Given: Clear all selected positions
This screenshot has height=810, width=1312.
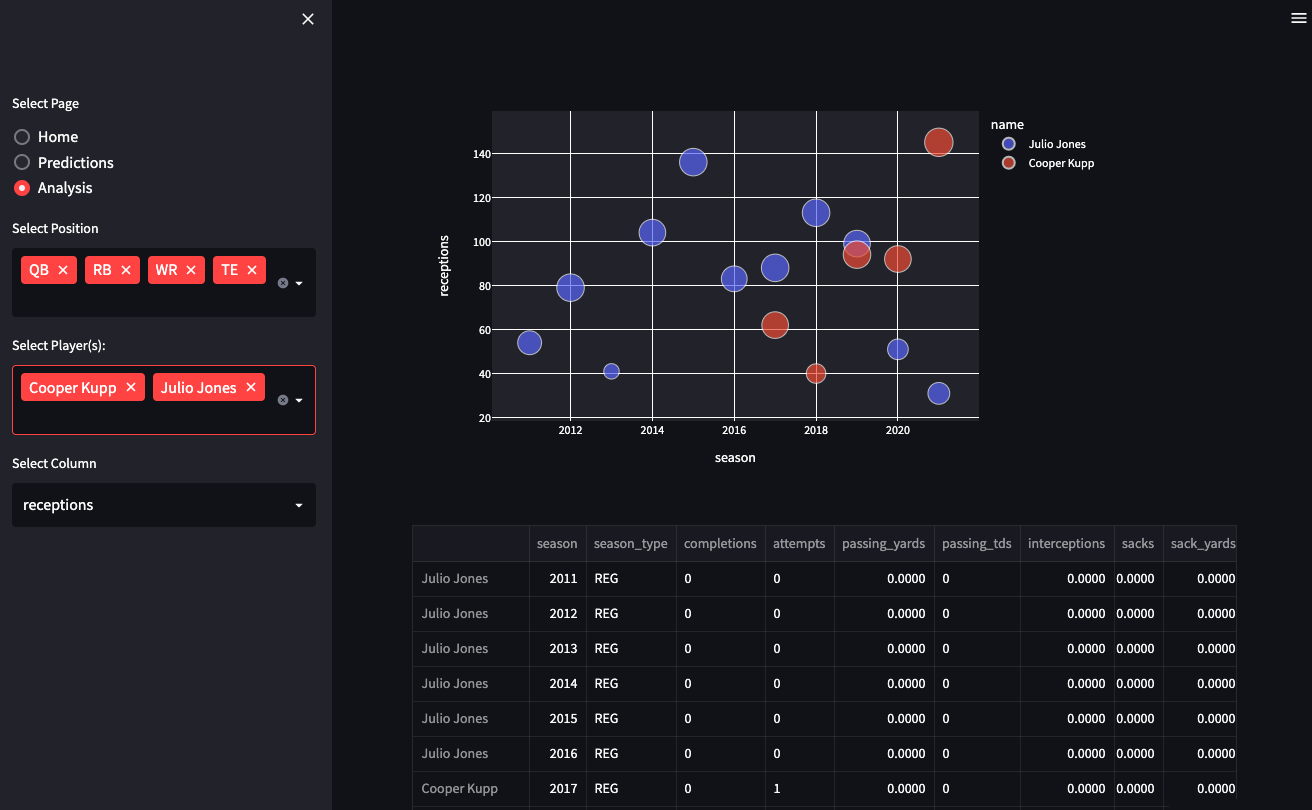Looking at the screenshot, I should tap(283, 283).
